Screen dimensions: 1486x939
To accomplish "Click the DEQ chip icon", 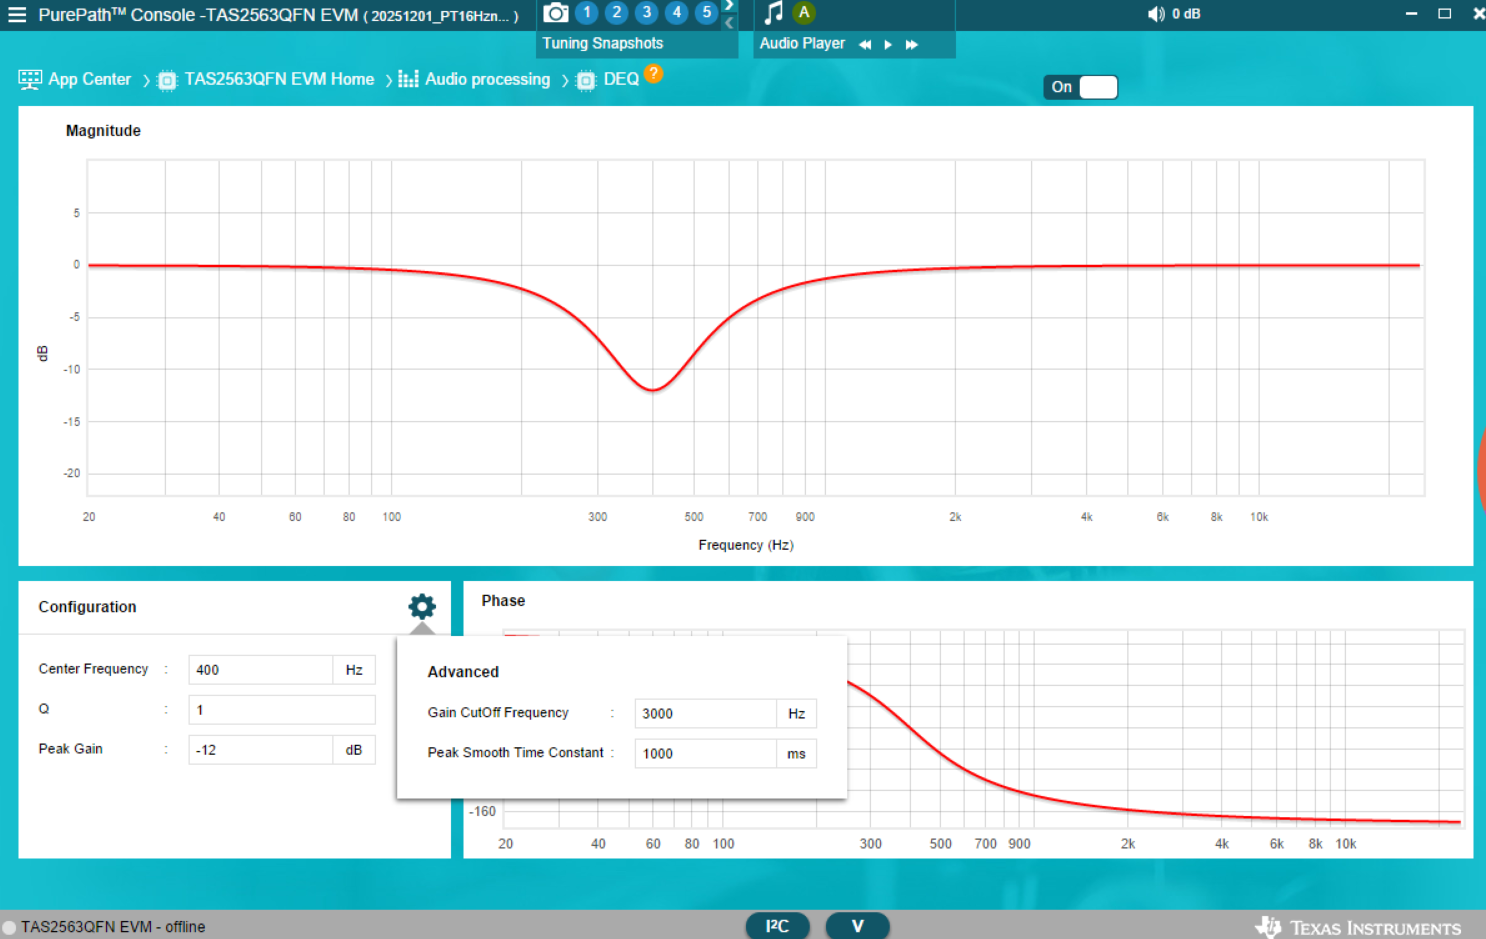I will [586, 81].
